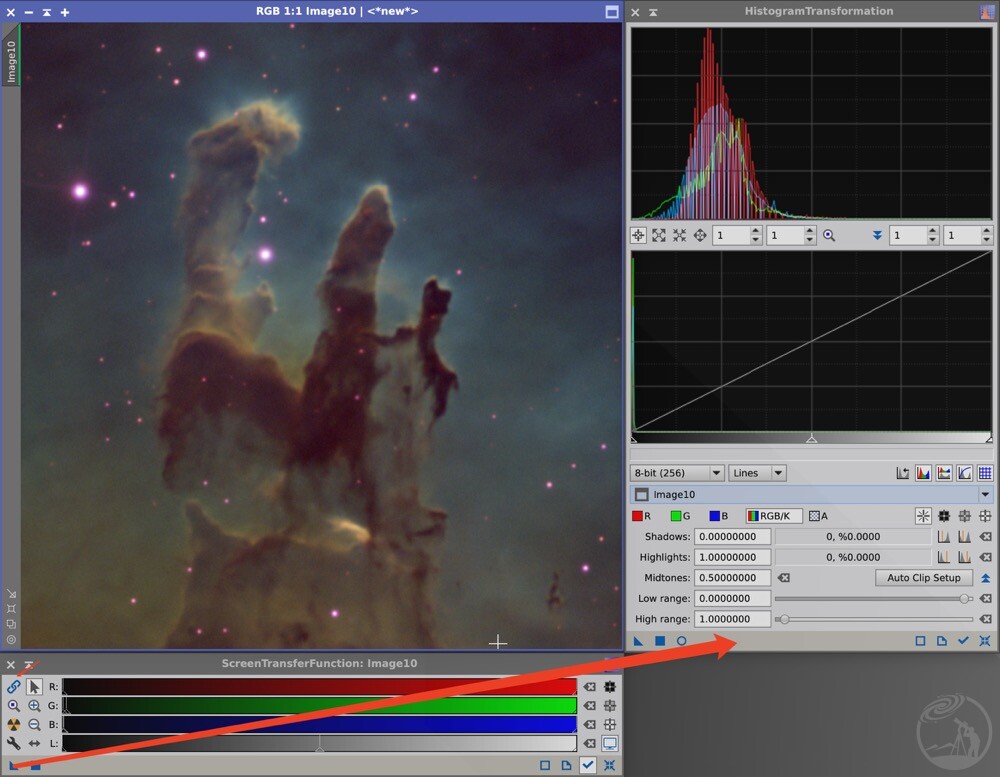1000x777 pixels.
Task: Reset the R channel screen transfer function
Action: click(590, 687)
